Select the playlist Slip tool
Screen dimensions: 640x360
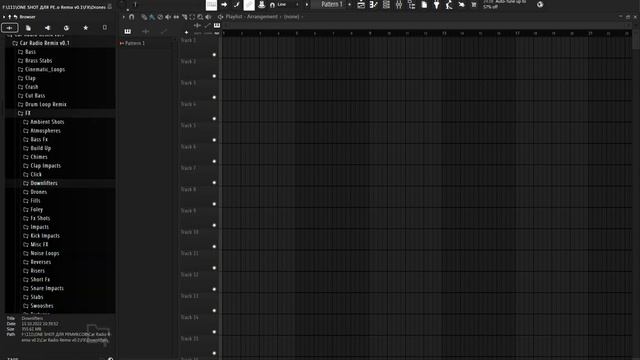pos(176,17)
